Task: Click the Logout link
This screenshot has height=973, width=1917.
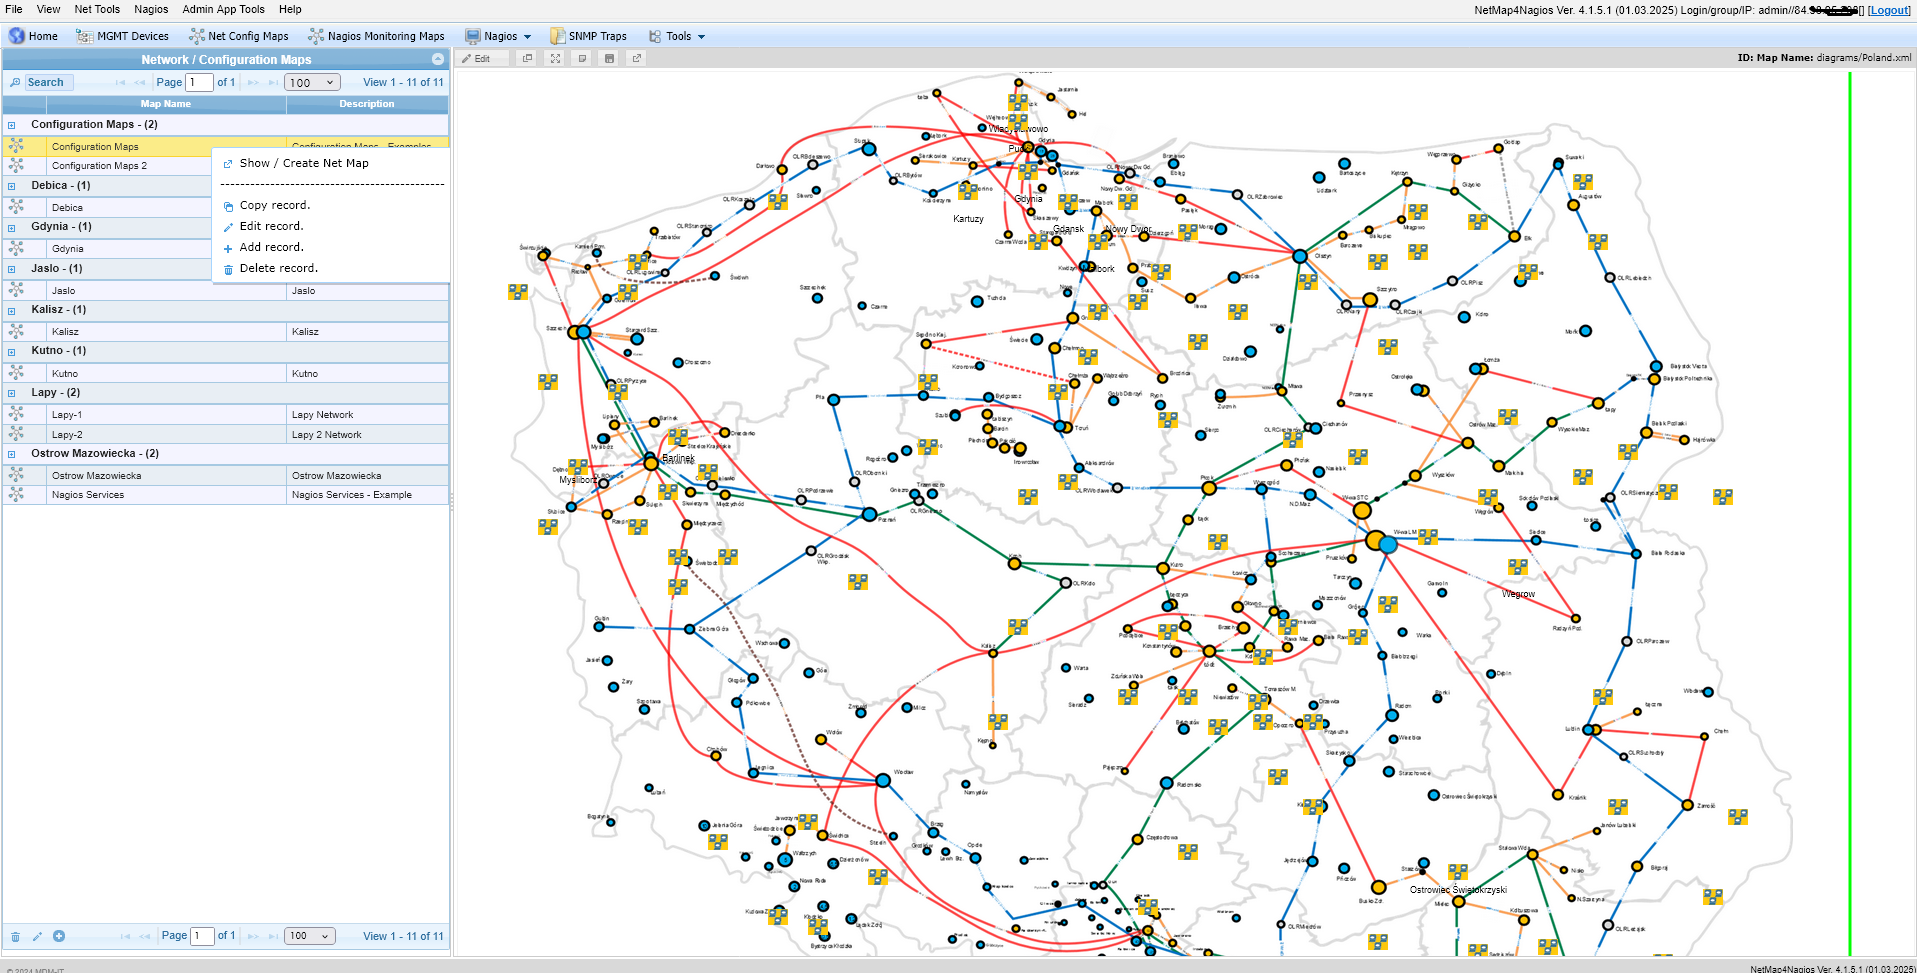Action: pyautogui.click(x=1888, y=10)
